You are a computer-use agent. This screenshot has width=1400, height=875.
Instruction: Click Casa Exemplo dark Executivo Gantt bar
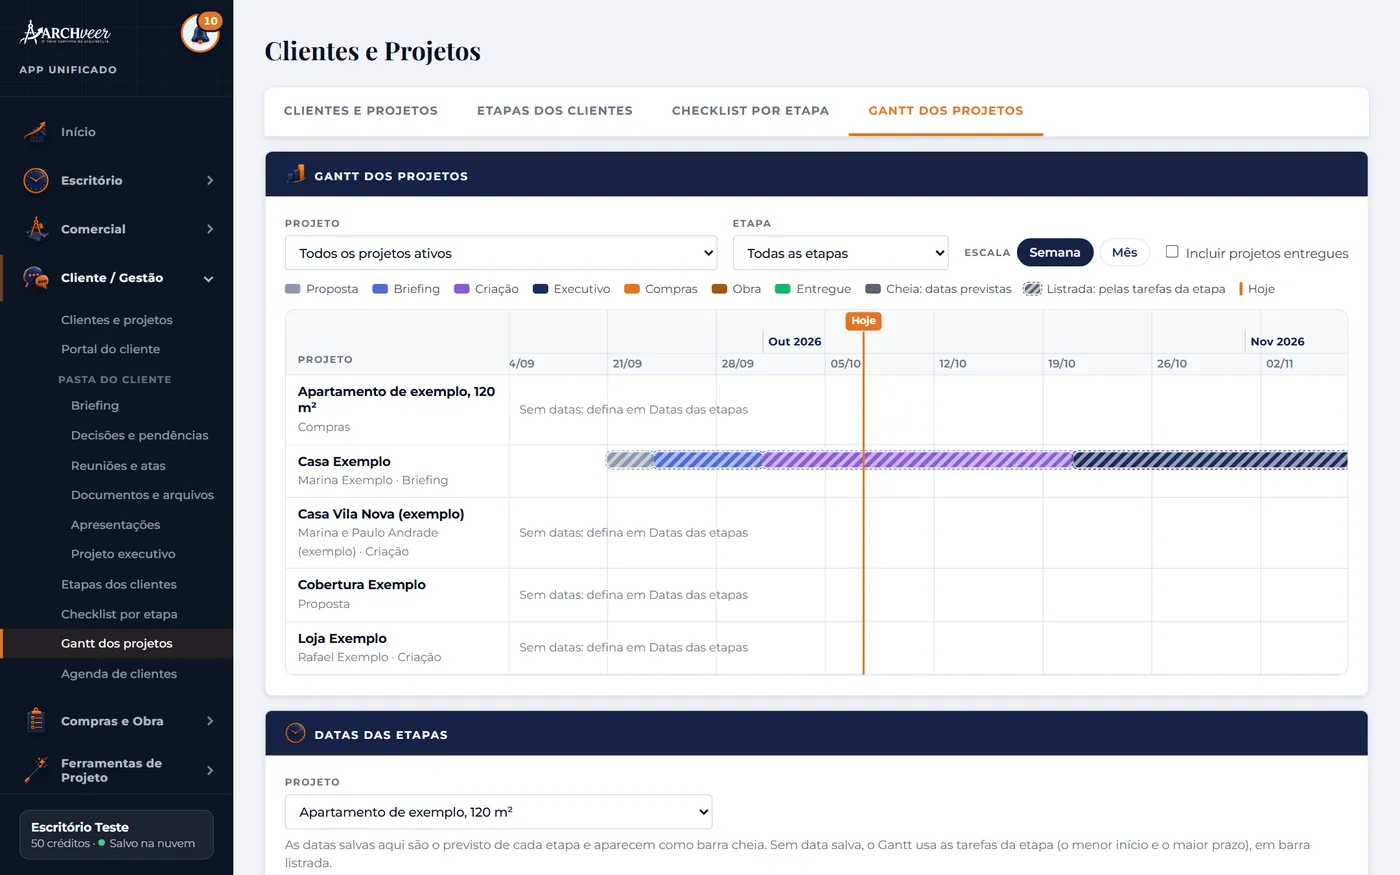[x=1210, y=460]
